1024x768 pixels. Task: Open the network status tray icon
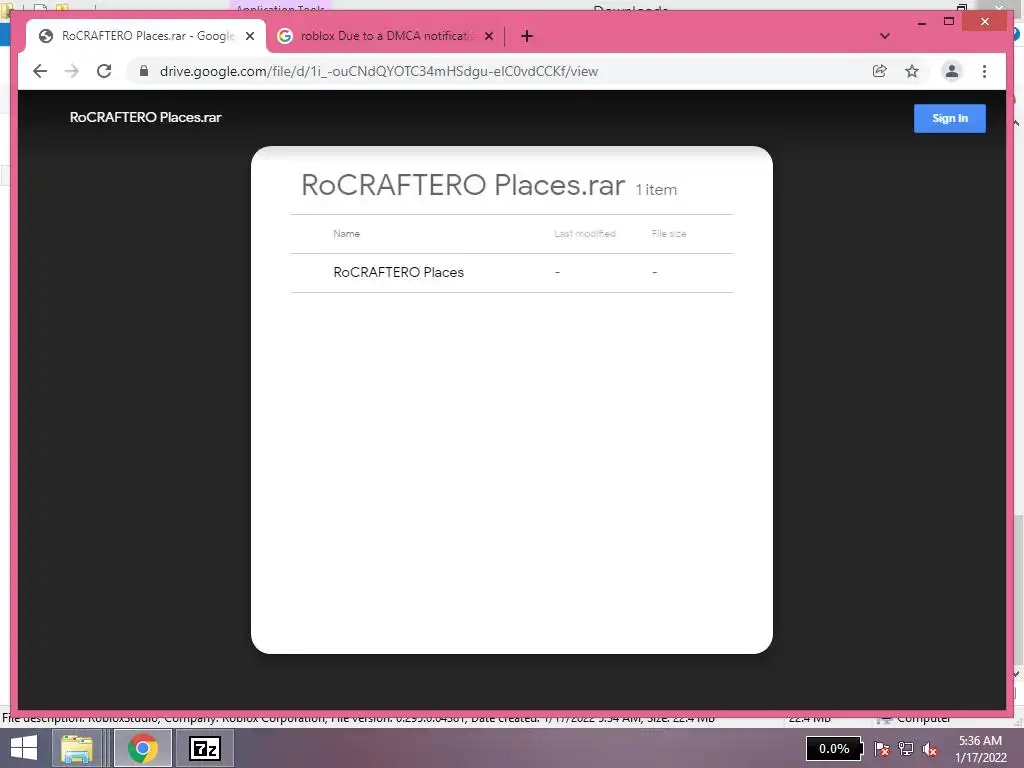906,749
